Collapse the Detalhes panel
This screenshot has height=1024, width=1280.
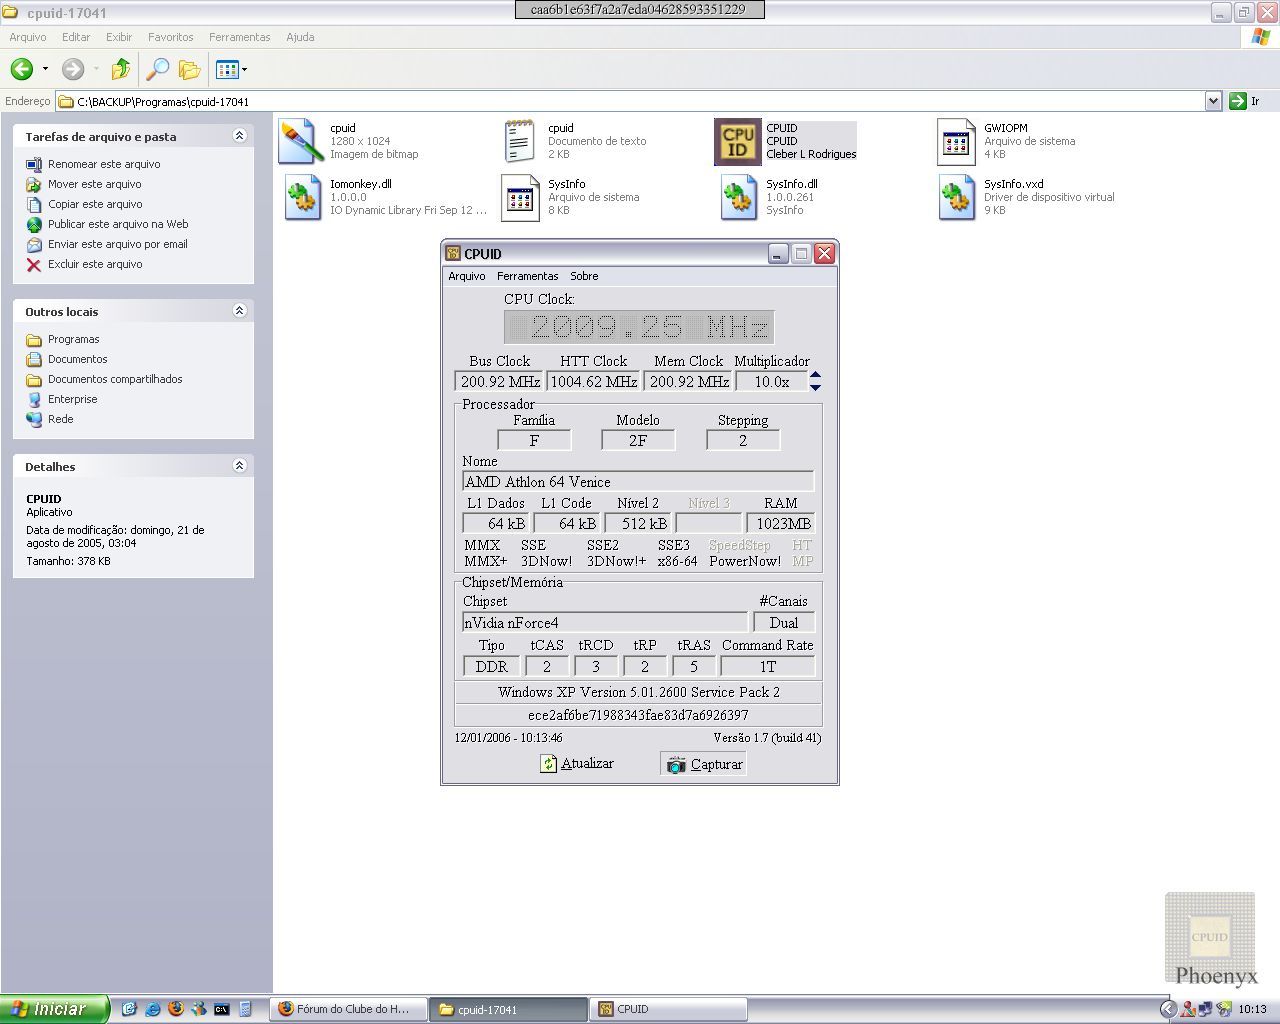(x=239, y=466)
